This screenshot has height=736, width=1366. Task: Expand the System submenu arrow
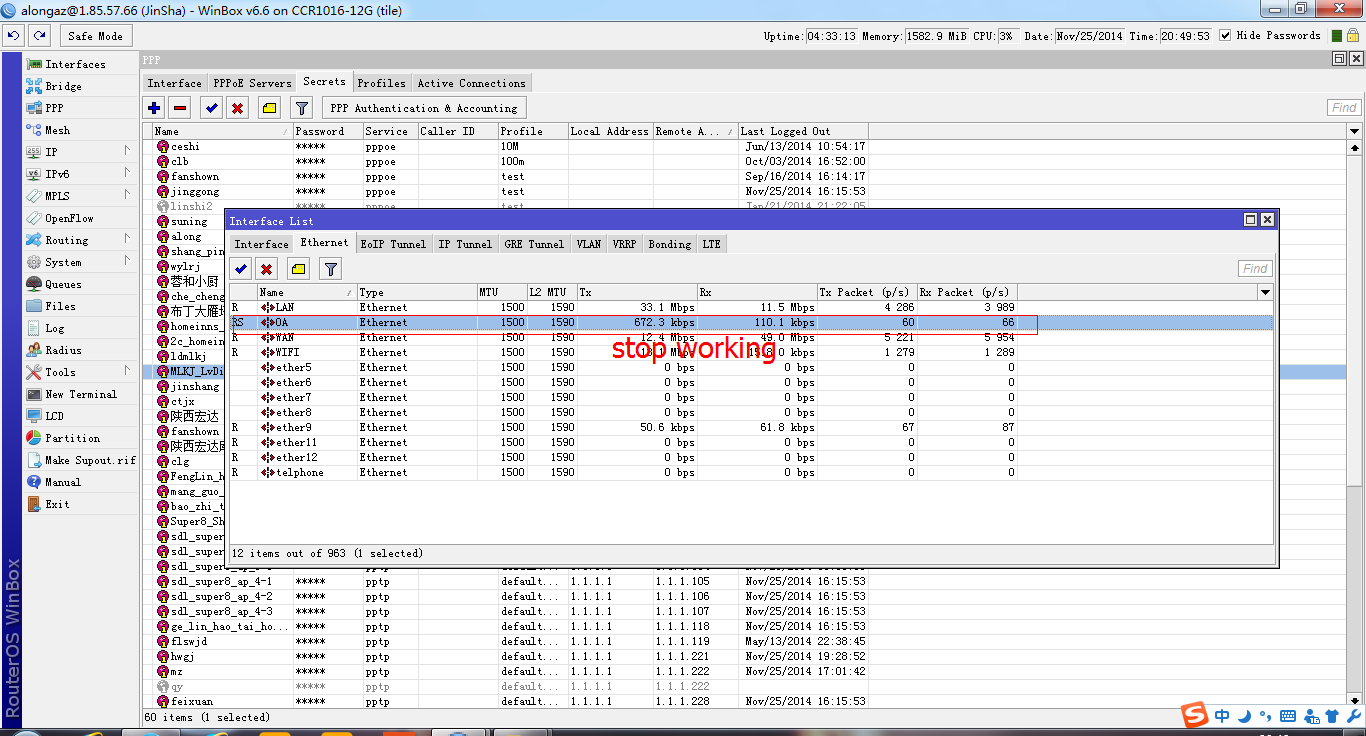127,261
